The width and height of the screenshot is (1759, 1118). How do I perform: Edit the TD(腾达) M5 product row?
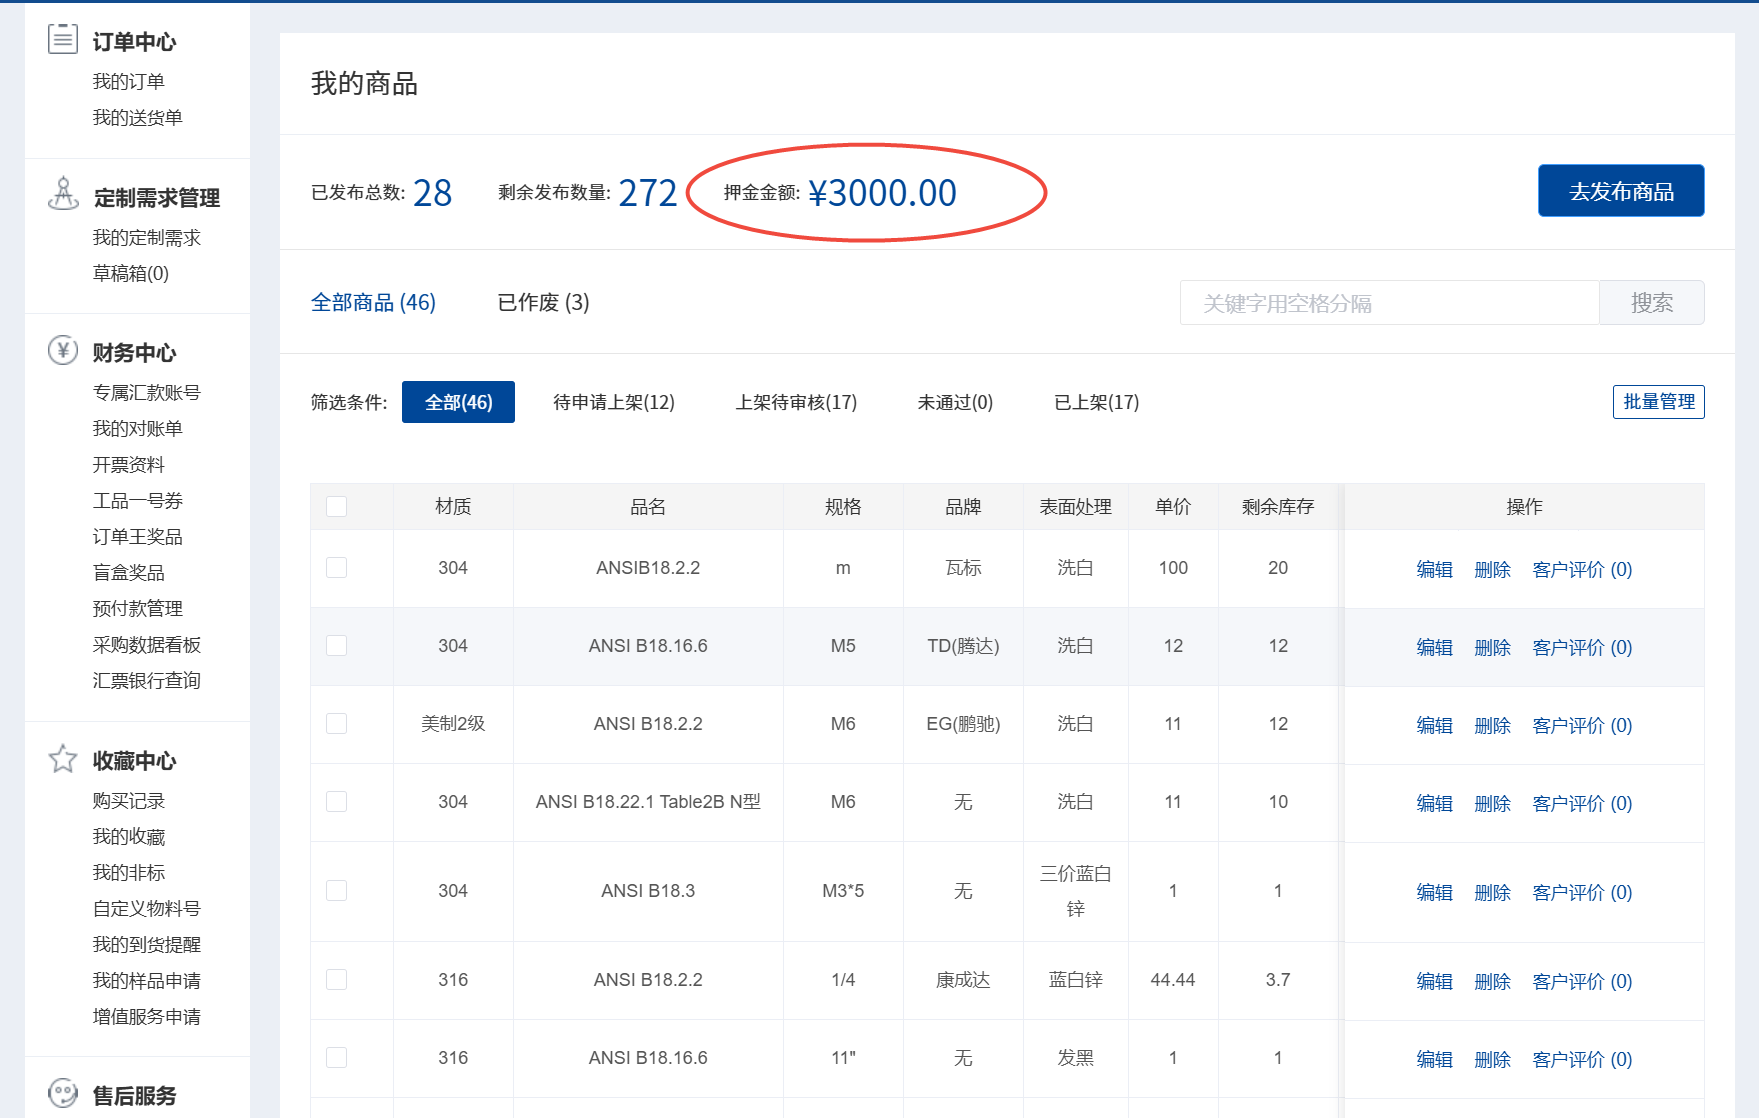(1434, 648)
